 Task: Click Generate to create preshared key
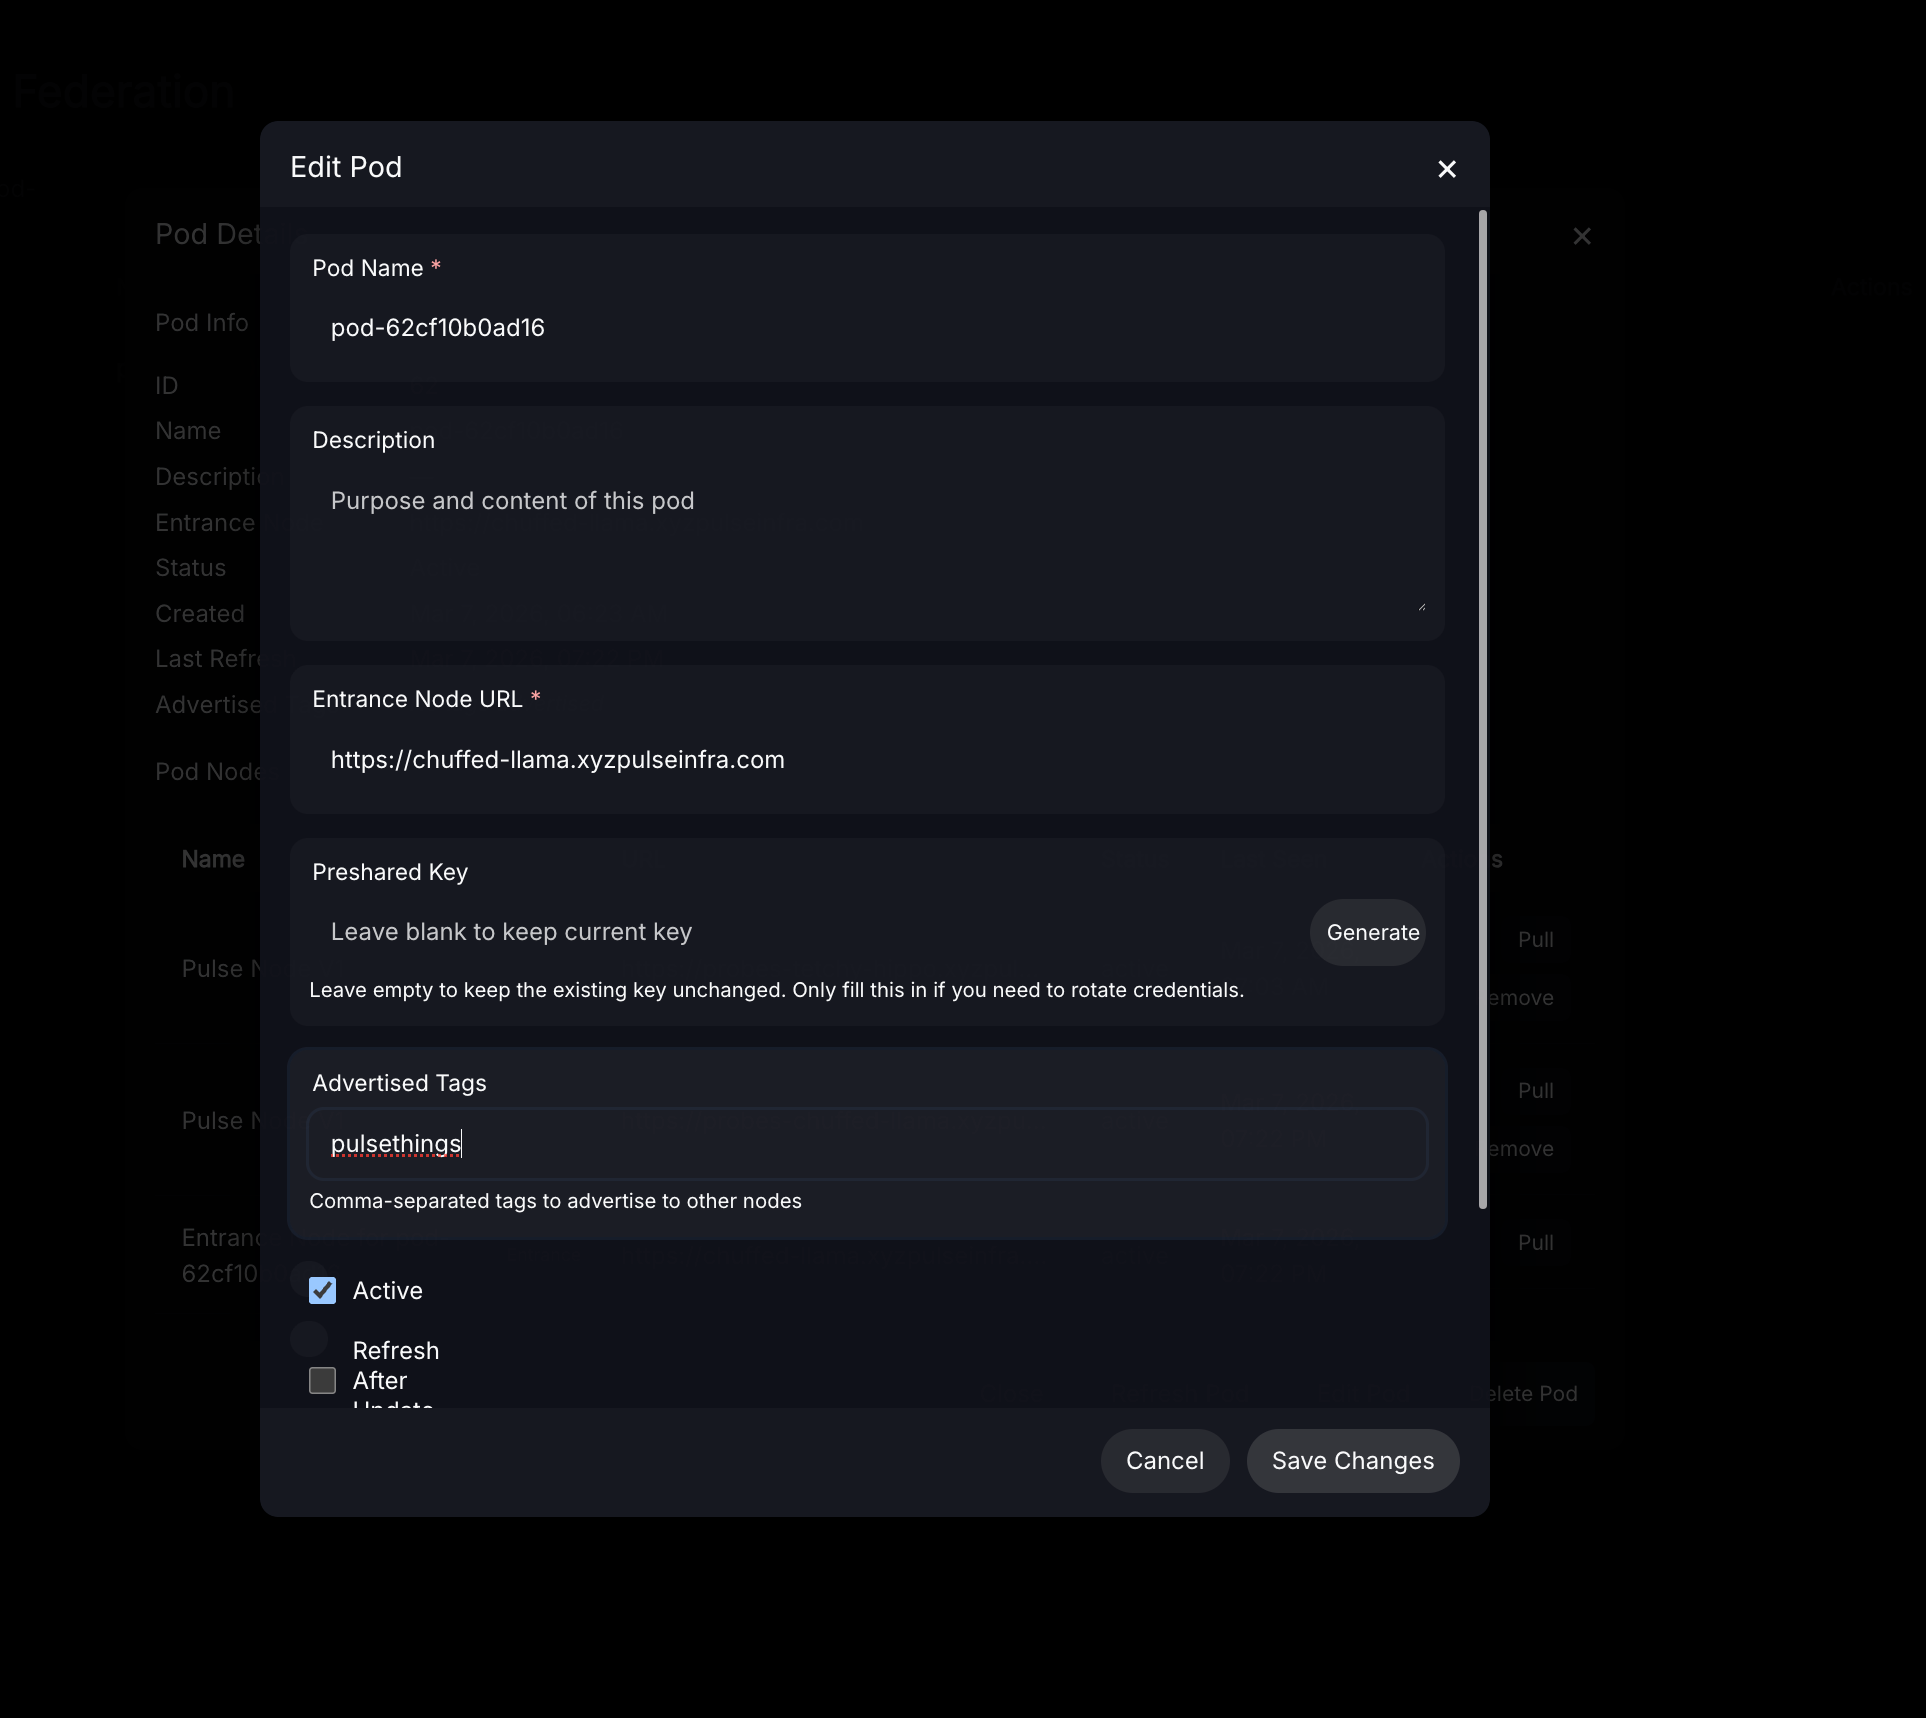[1372, 933]
